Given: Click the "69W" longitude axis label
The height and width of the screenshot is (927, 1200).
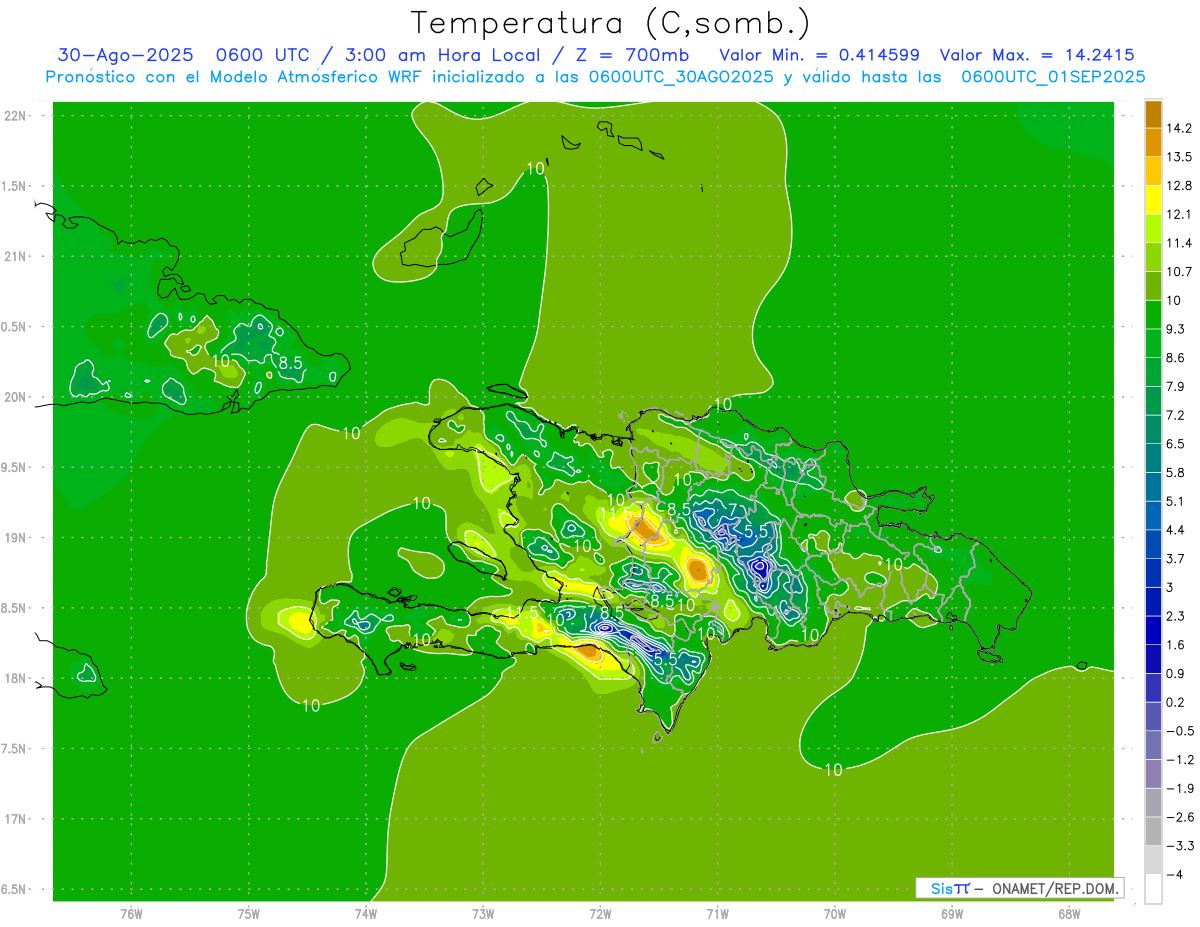Looking at the screenshot, I should click(952, 914).
